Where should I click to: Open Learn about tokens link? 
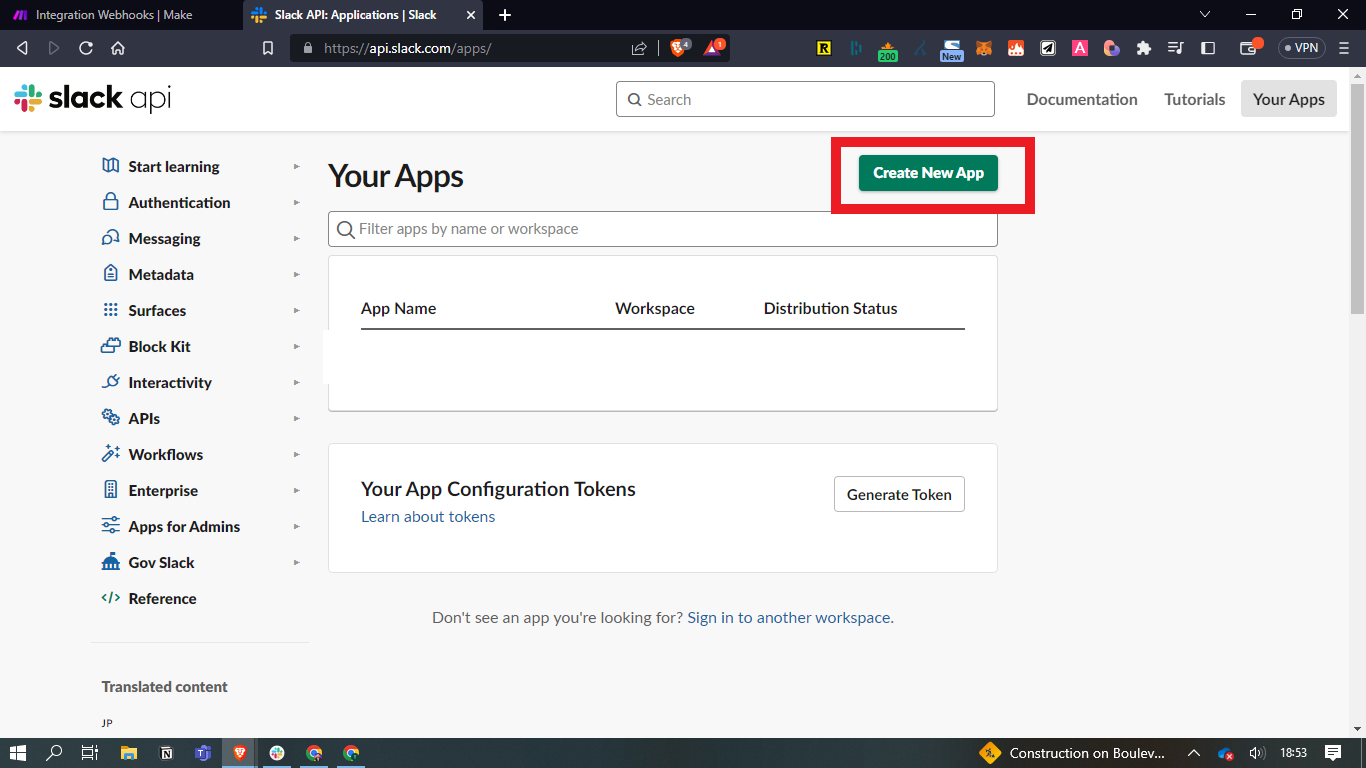tap(428, 517)
